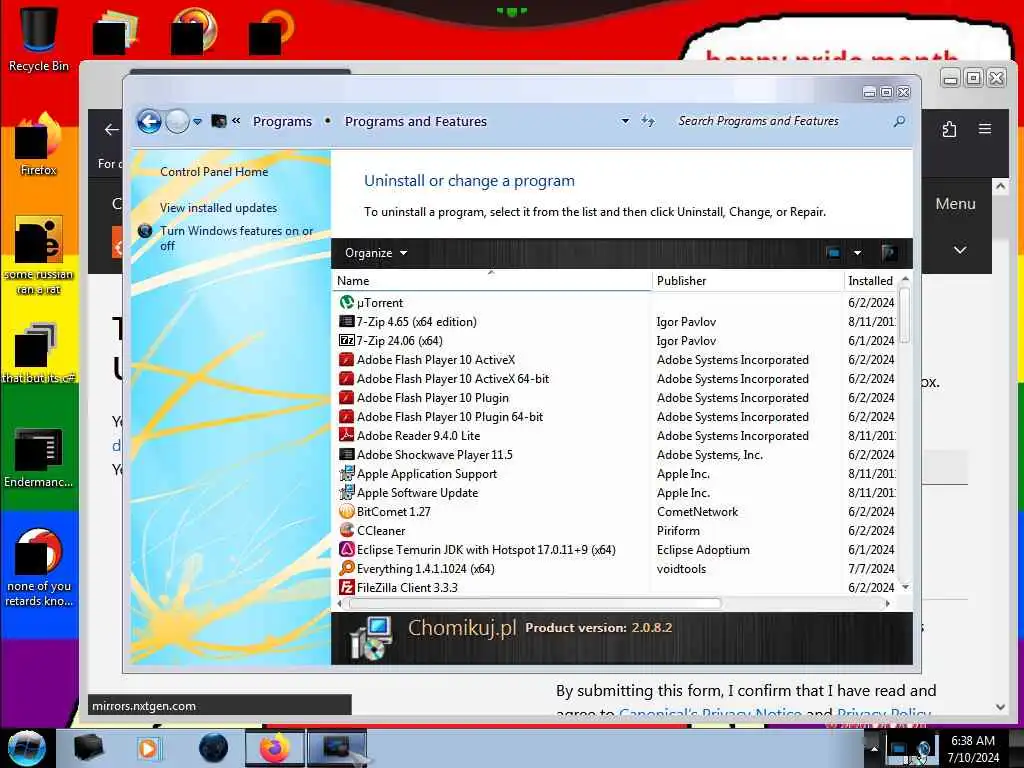
Task: Click the search magnifier icon
Action: [899, 121]
